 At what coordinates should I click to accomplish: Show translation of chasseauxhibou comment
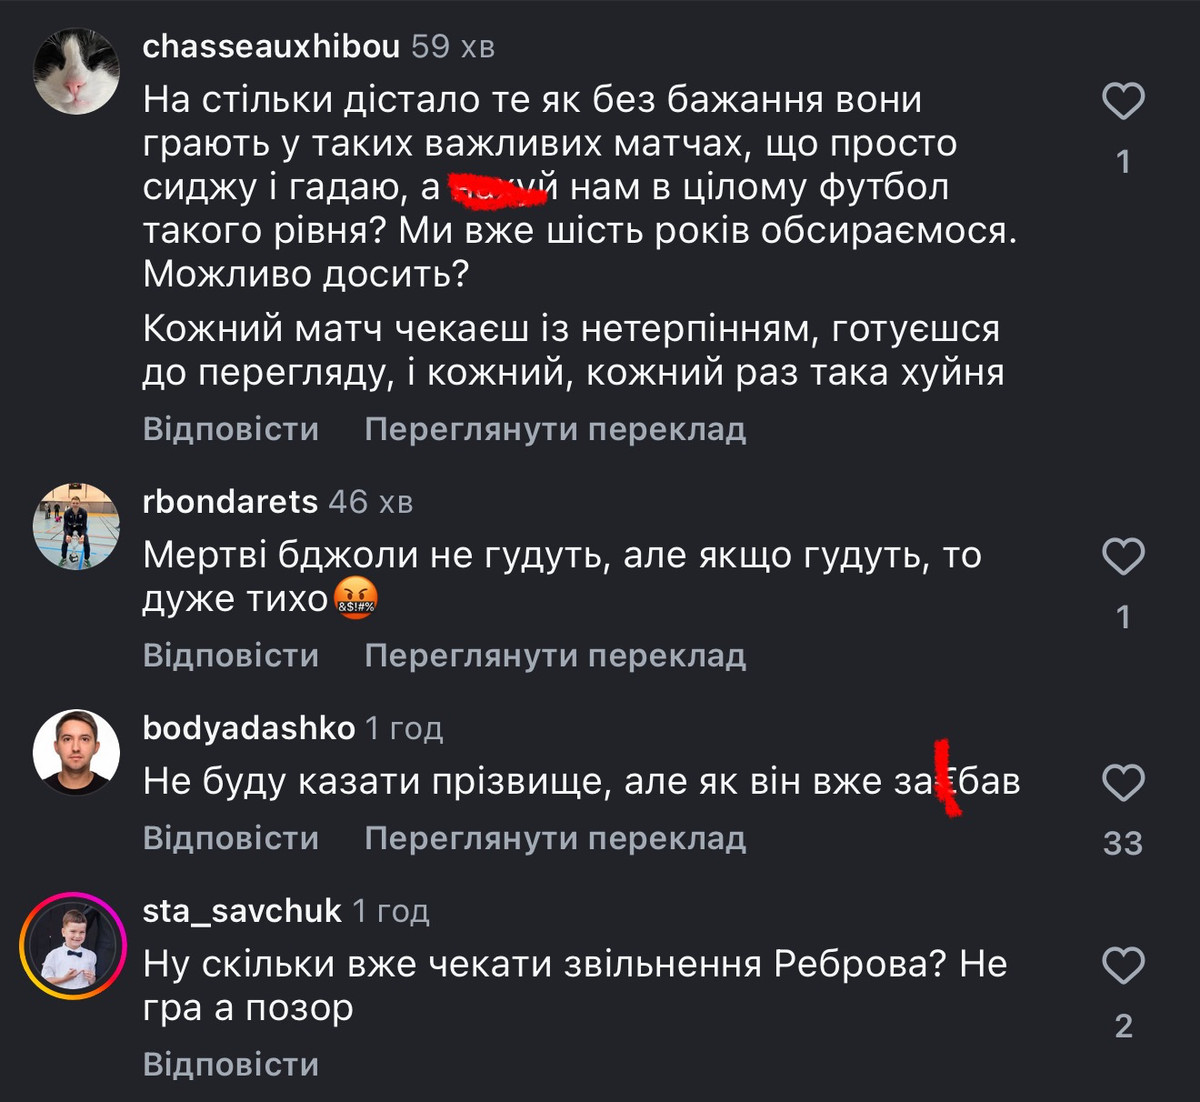[x=555, y=429]
